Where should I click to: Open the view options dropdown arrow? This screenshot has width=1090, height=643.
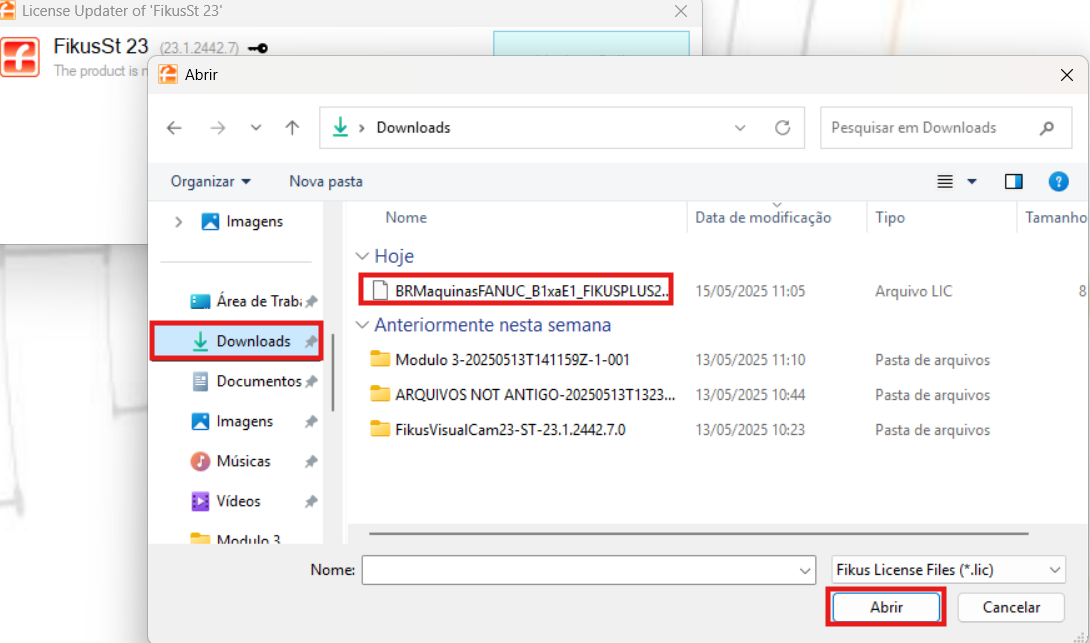[x=972, y=181]
